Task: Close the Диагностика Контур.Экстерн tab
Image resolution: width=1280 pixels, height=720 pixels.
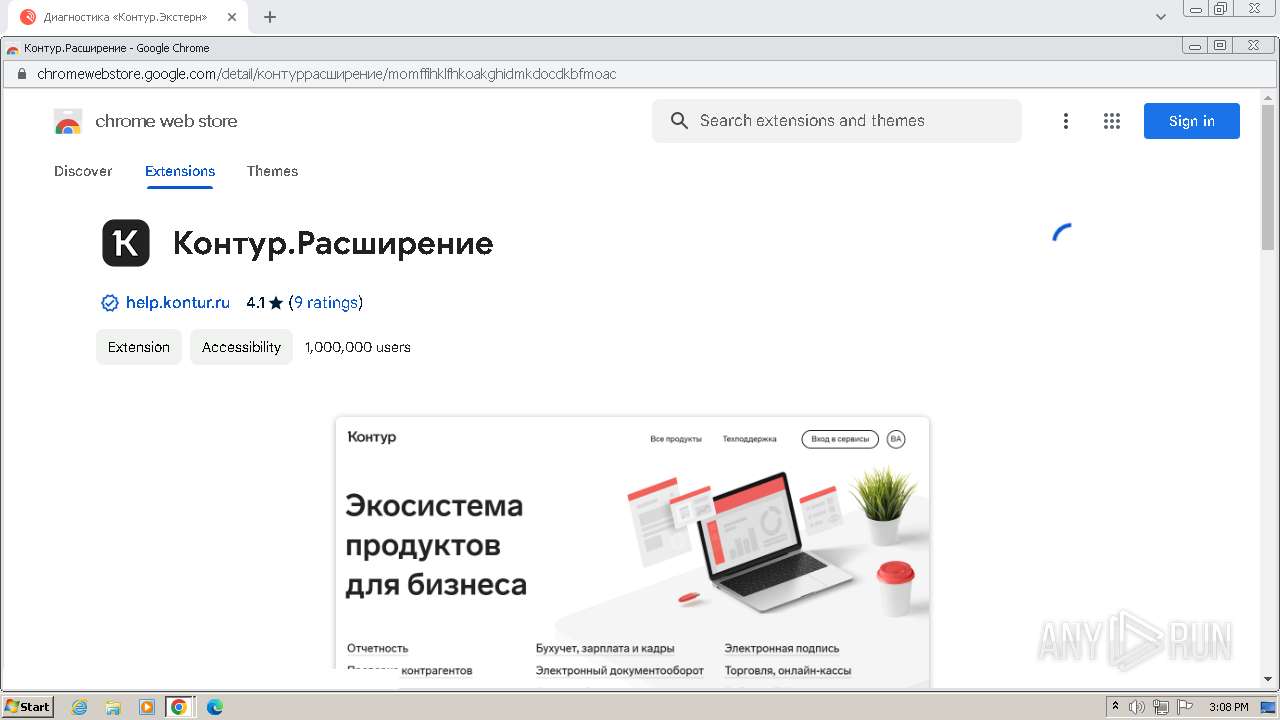Action: [232, 17]
